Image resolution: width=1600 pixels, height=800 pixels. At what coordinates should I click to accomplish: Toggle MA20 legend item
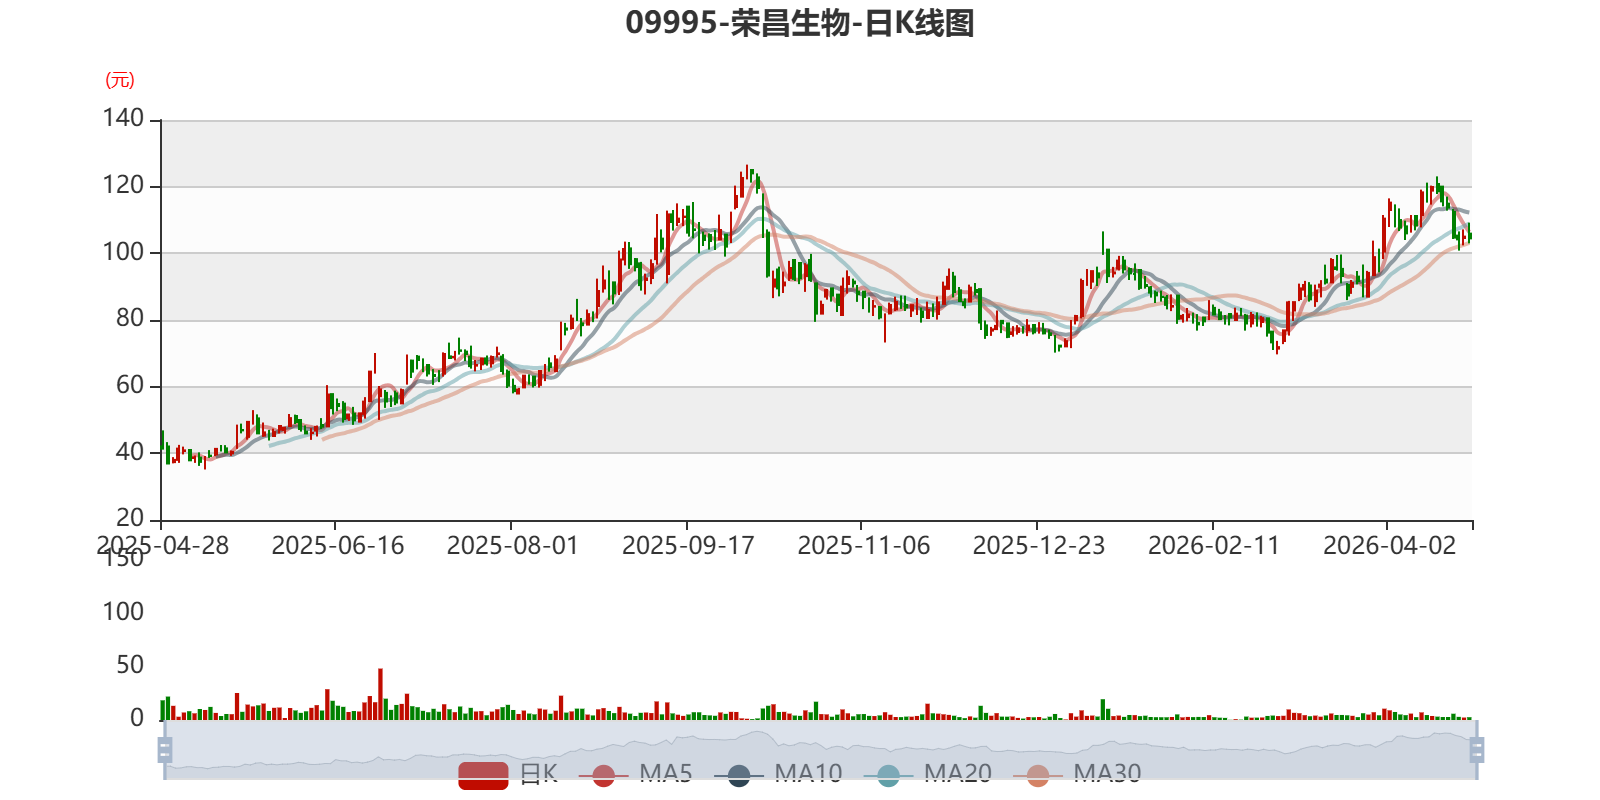pyautogui.click(x=928, y=774)
